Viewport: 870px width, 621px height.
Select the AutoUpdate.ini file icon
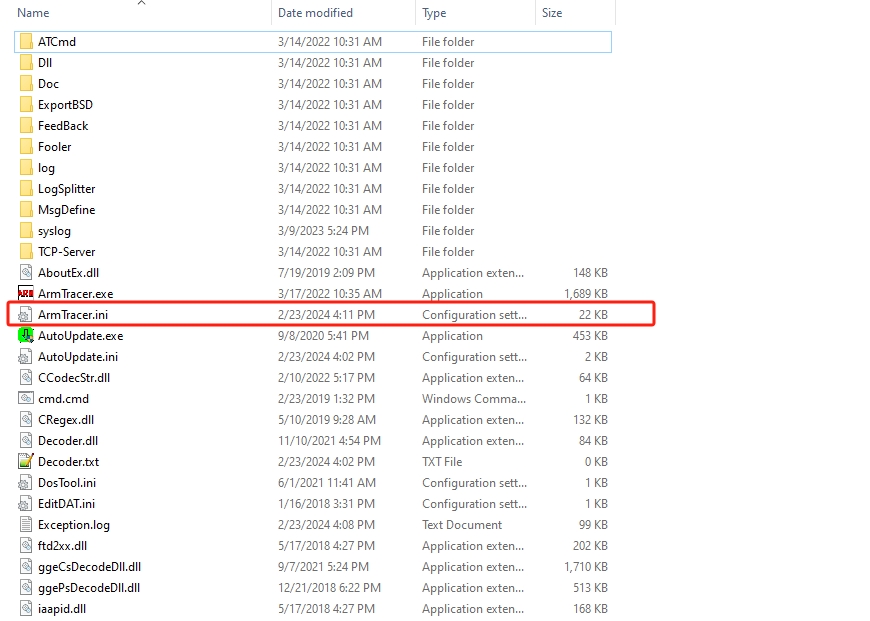click(x=24, y=357)
